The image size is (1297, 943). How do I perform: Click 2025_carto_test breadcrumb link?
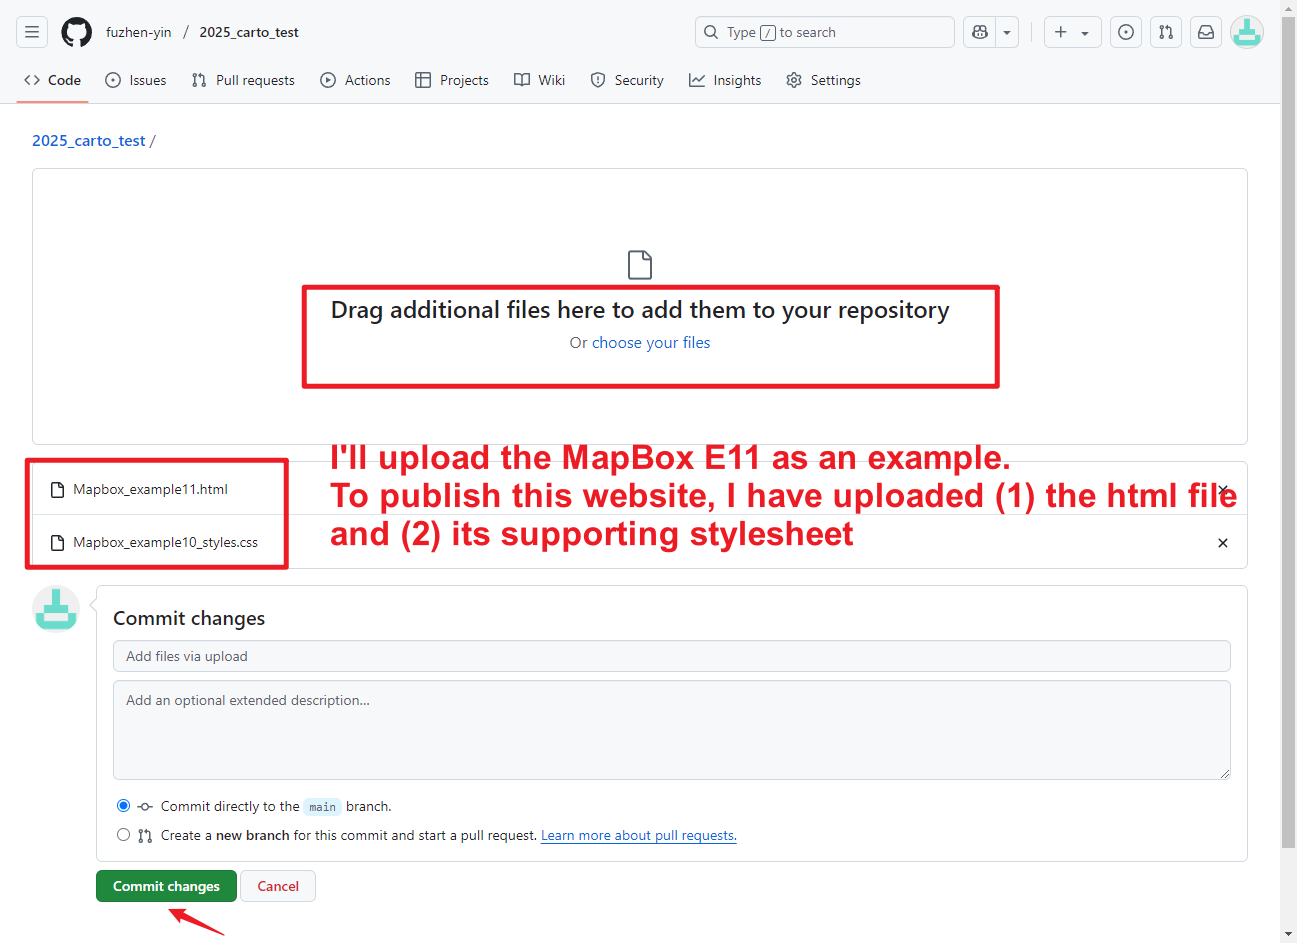[89, 141]
